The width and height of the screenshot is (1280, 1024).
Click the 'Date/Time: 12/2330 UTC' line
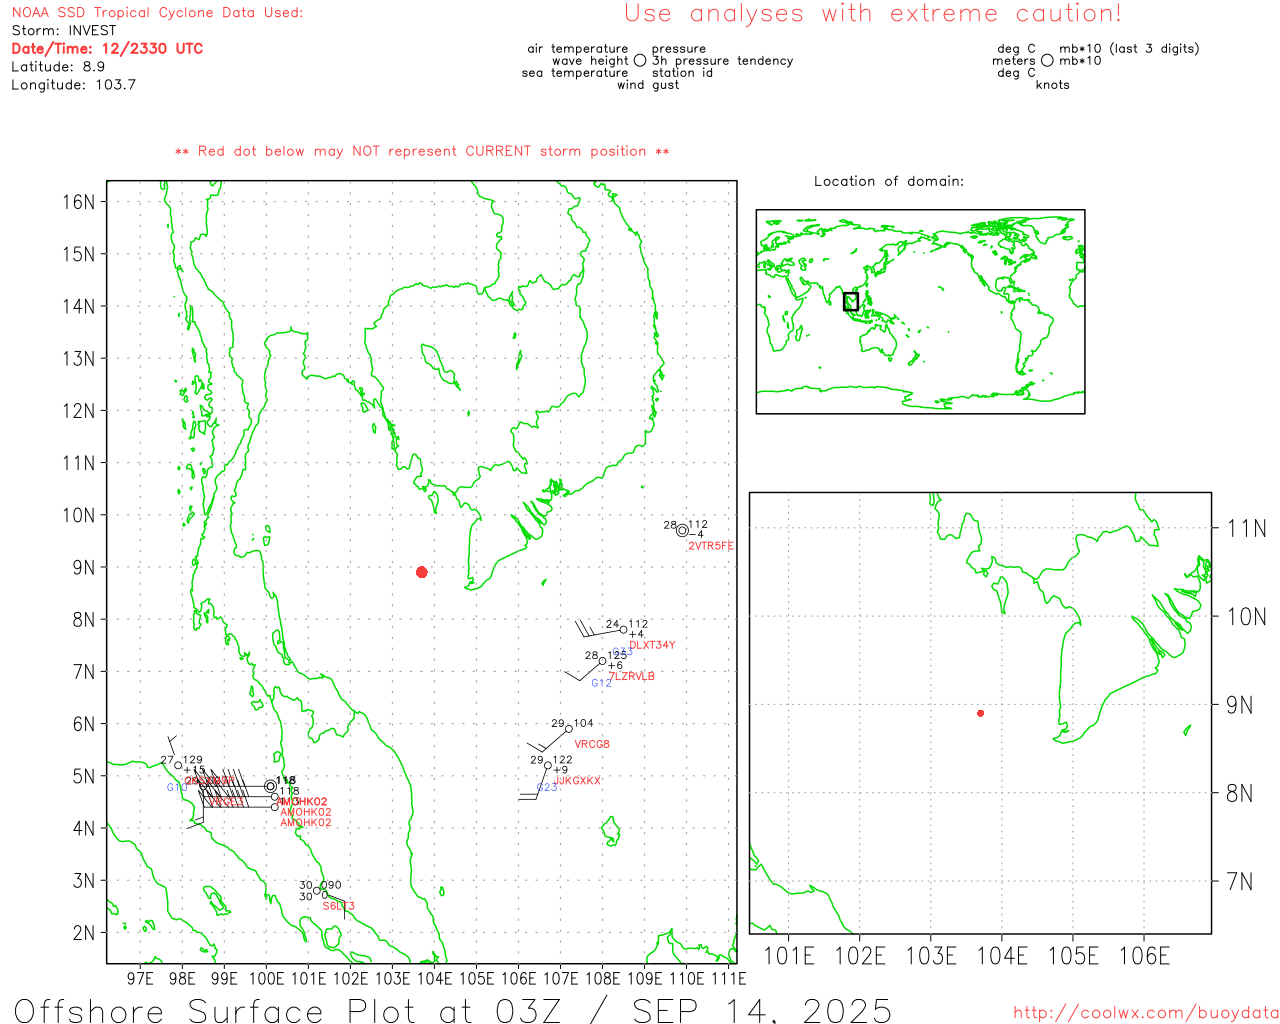(x=107, y=48)
